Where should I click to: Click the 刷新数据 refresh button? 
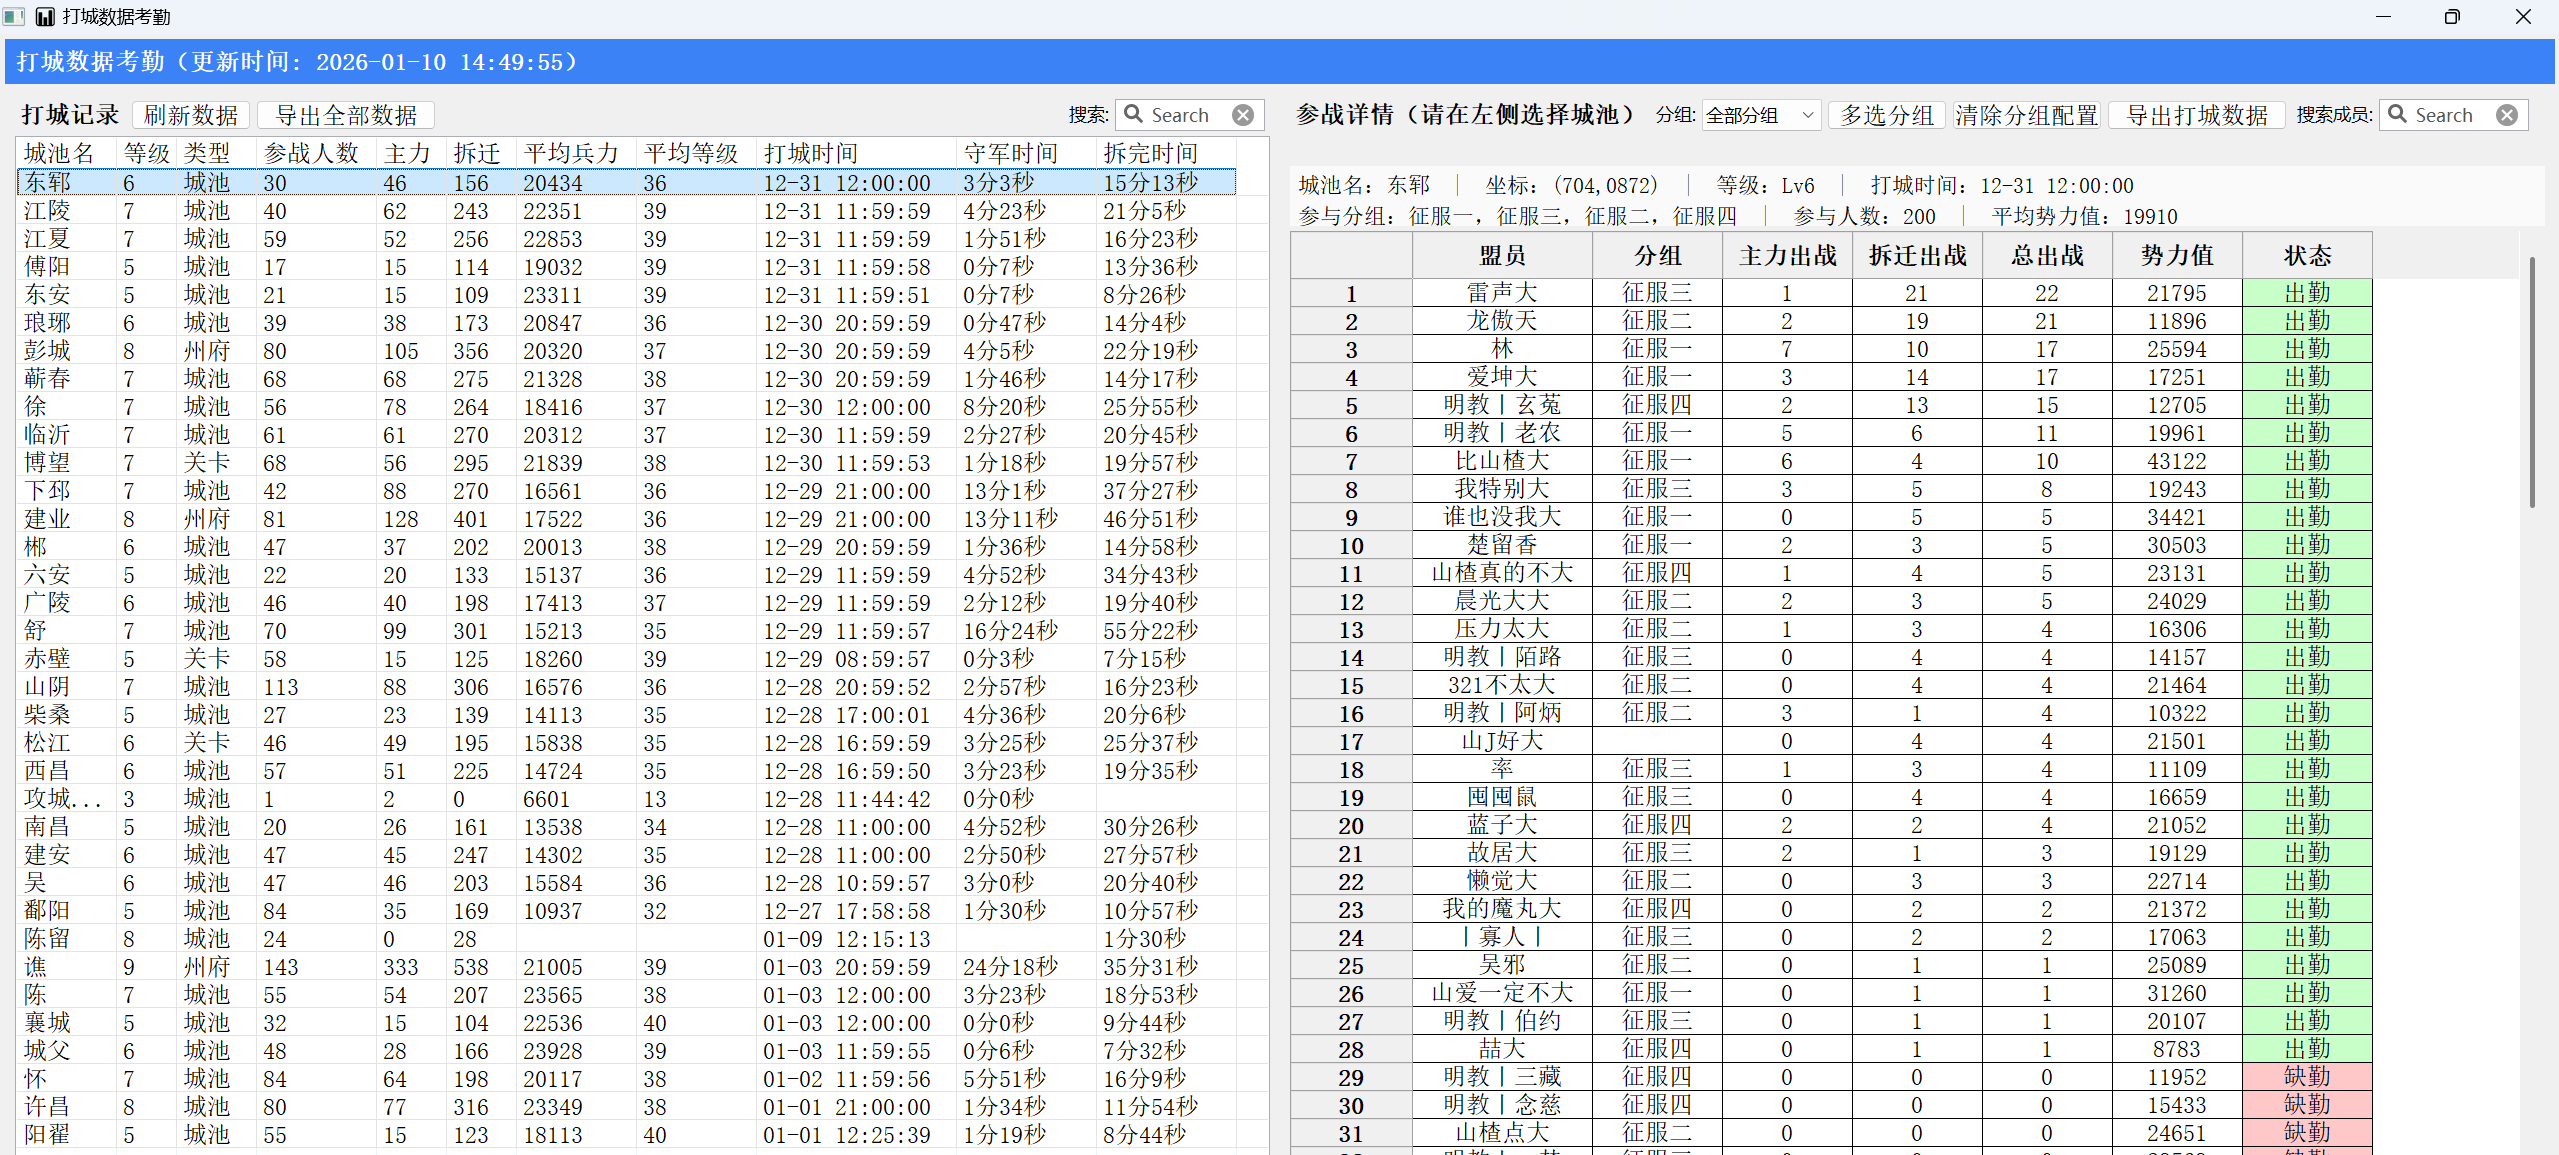(191, 115)
